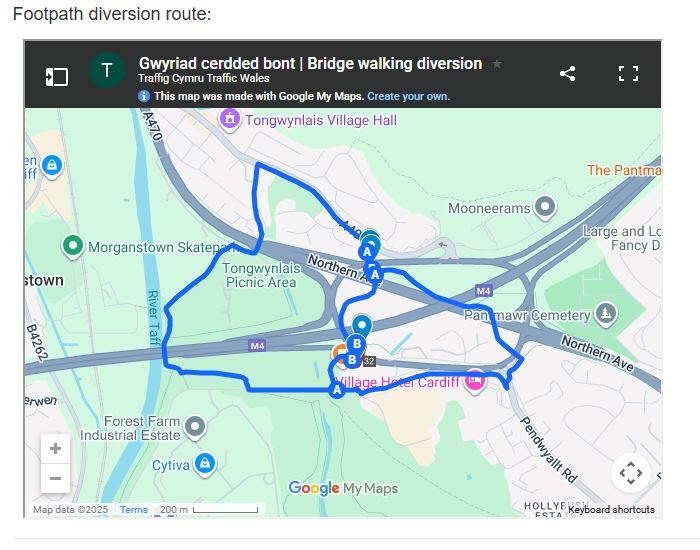The width and height of the screenshot is (700, 550).
Task: Open the map camera controls button
Action: click(x=630, y=472)
